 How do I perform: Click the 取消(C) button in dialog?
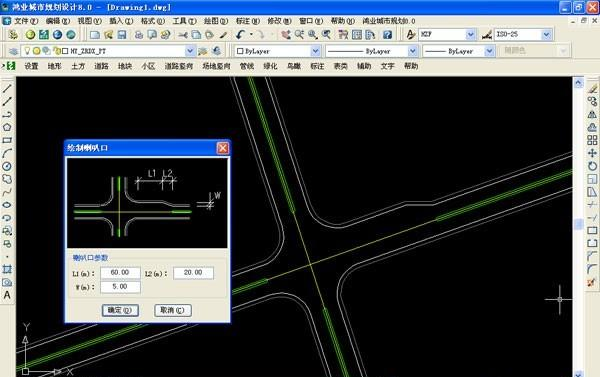tap(173, 310)
